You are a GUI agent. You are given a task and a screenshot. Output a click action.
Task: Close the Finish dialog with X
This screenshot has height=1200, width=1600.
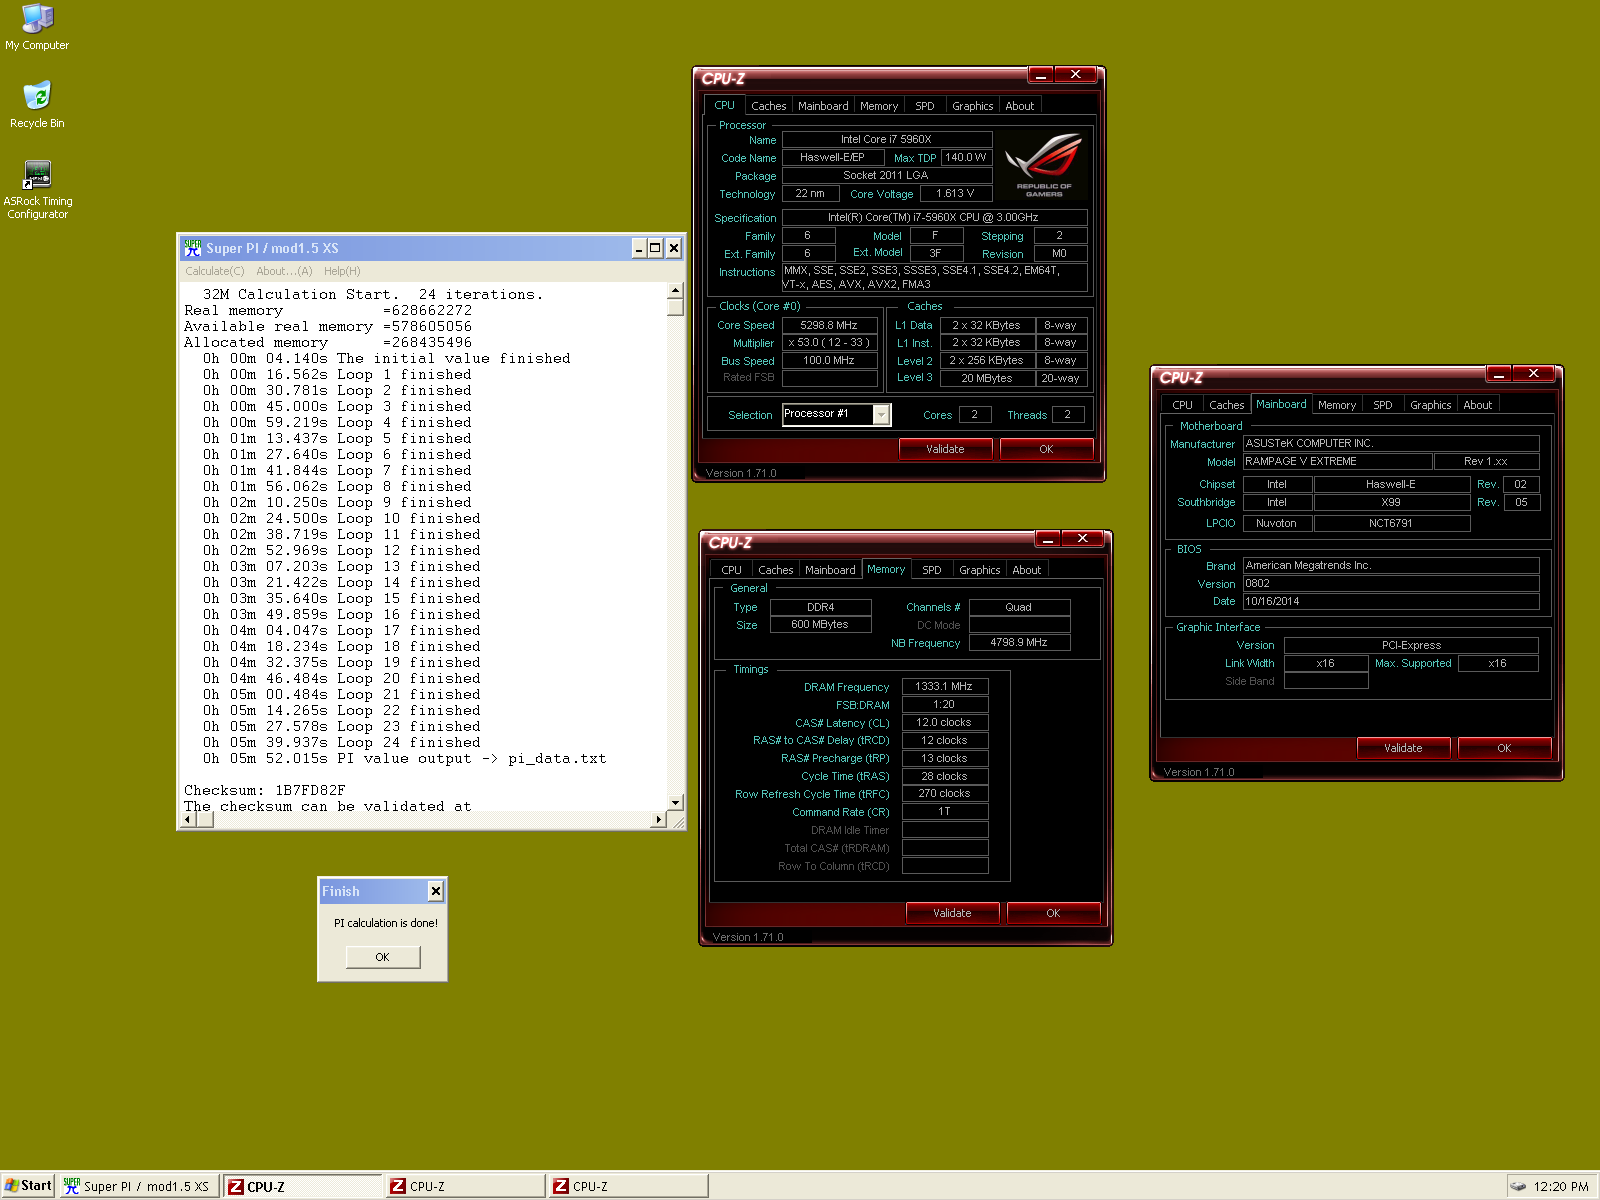coord(436,891)
